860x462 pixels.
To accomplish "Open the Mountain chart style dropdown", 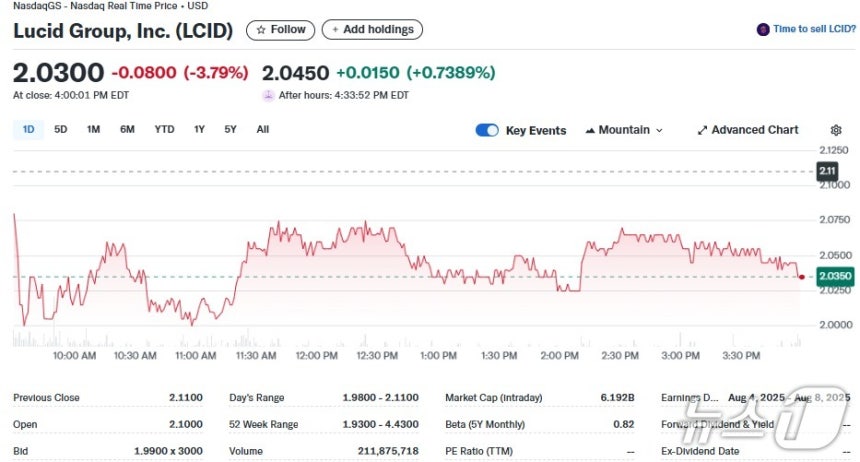I will [x=624, y=131].
